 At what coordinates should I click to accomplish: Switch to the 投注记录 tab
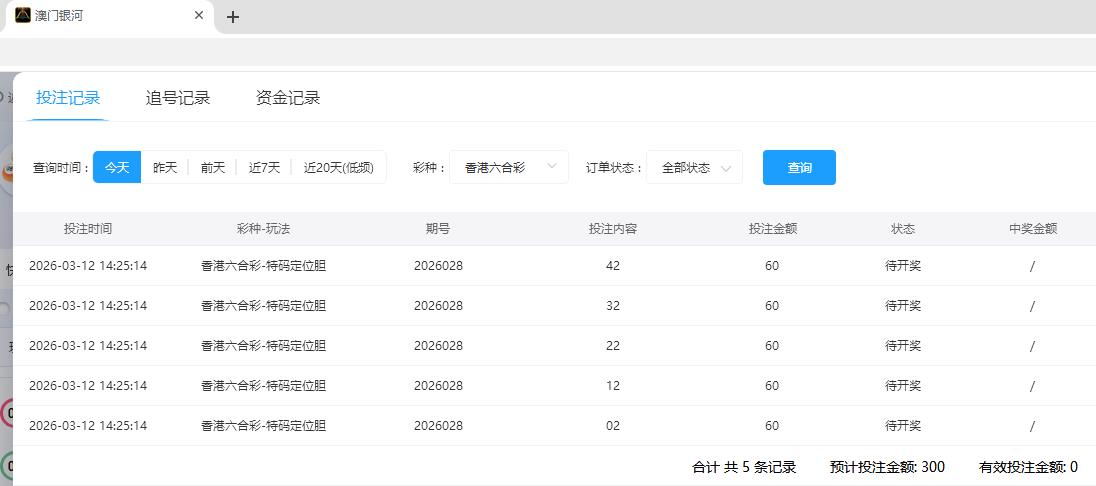tap(68, 98)
